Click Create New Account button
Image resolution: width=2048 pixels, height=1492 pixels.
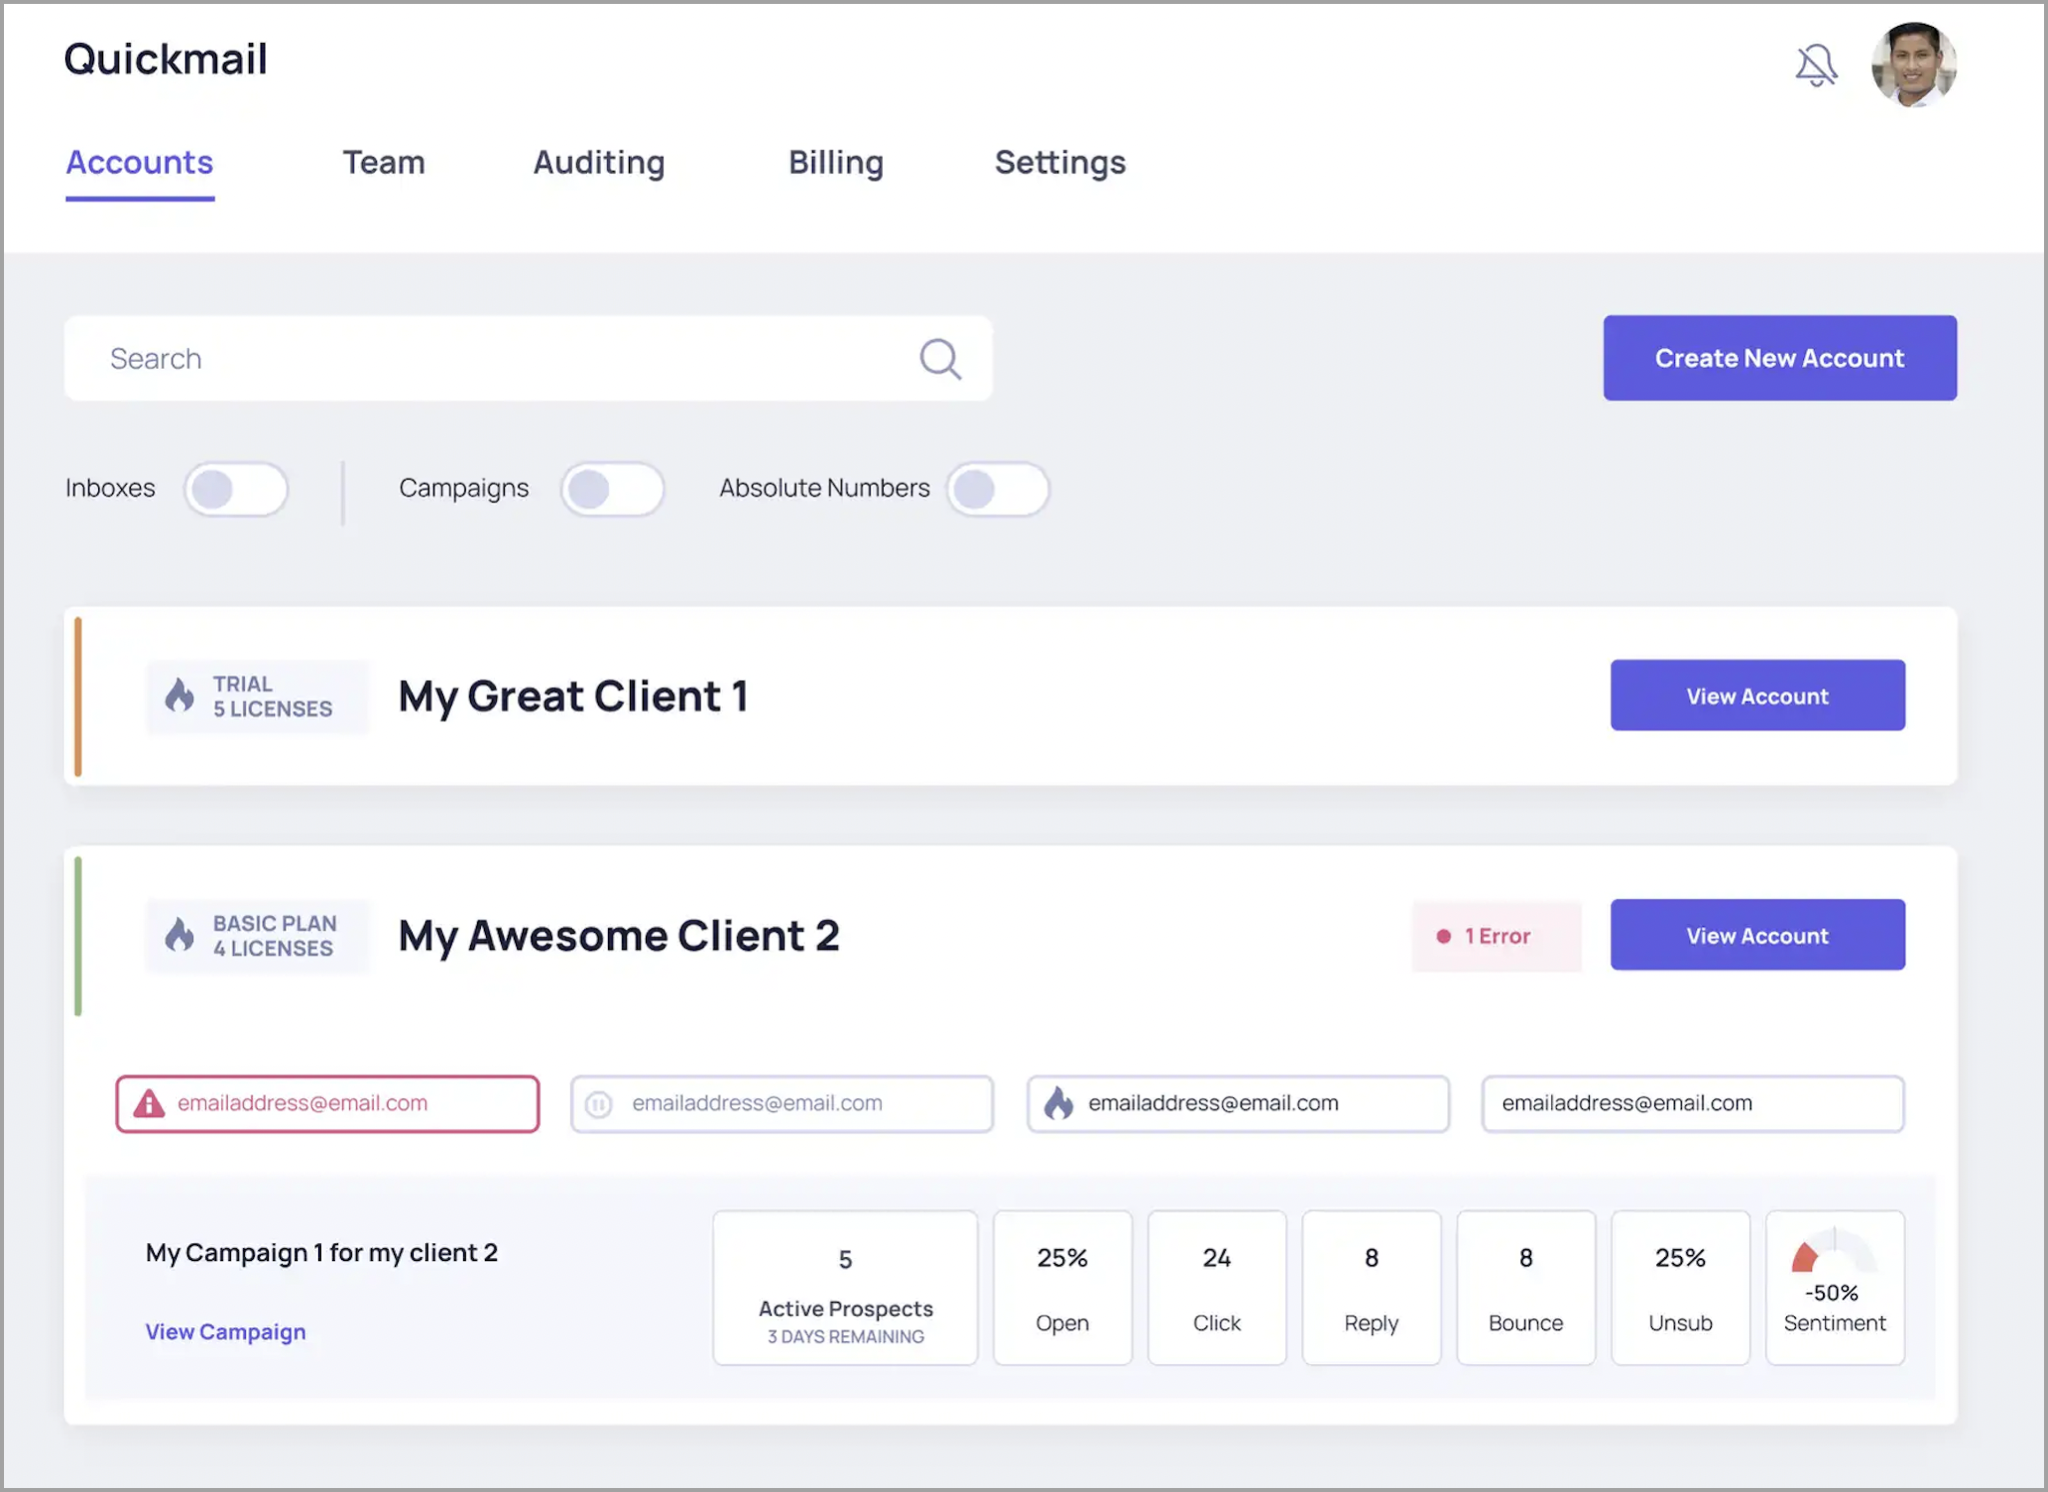(x=1779, y=358)
